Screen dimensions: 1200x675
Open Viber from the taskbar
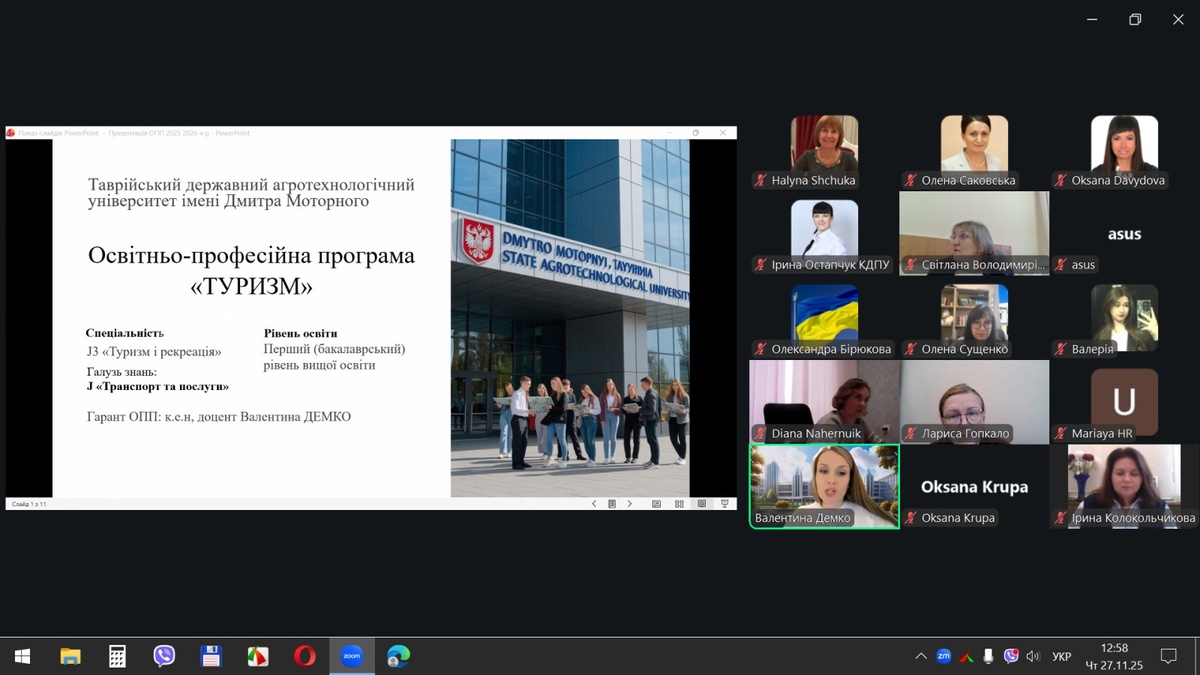pyautogui.click(x=164, y=656)
